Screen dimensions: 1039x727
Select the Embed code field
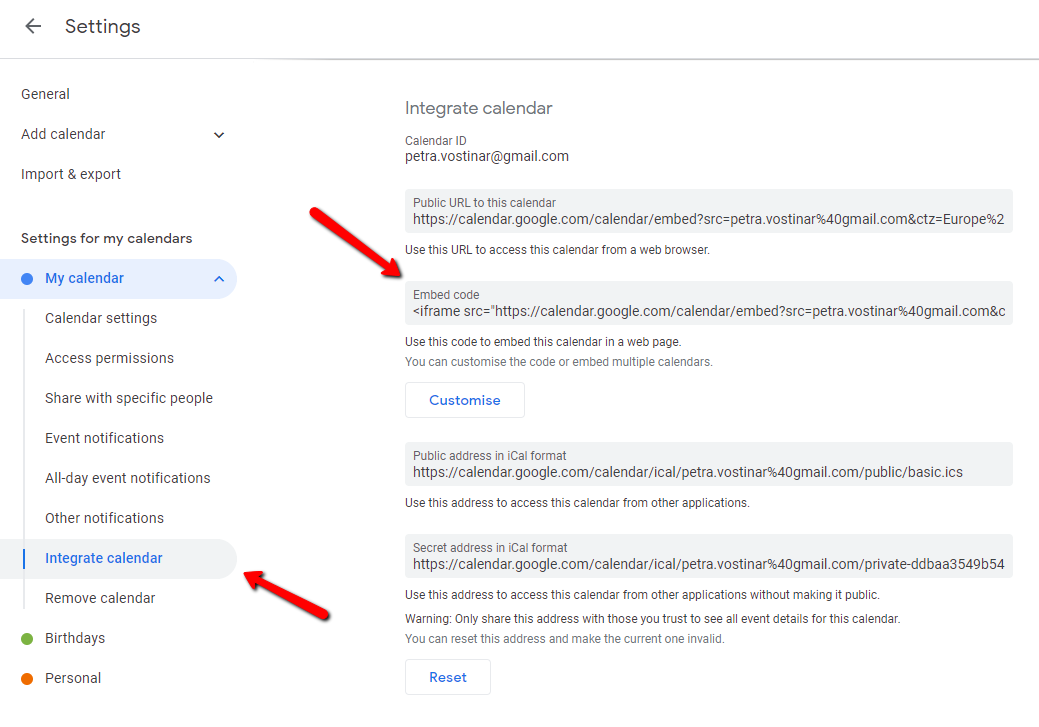coord(708,304)
